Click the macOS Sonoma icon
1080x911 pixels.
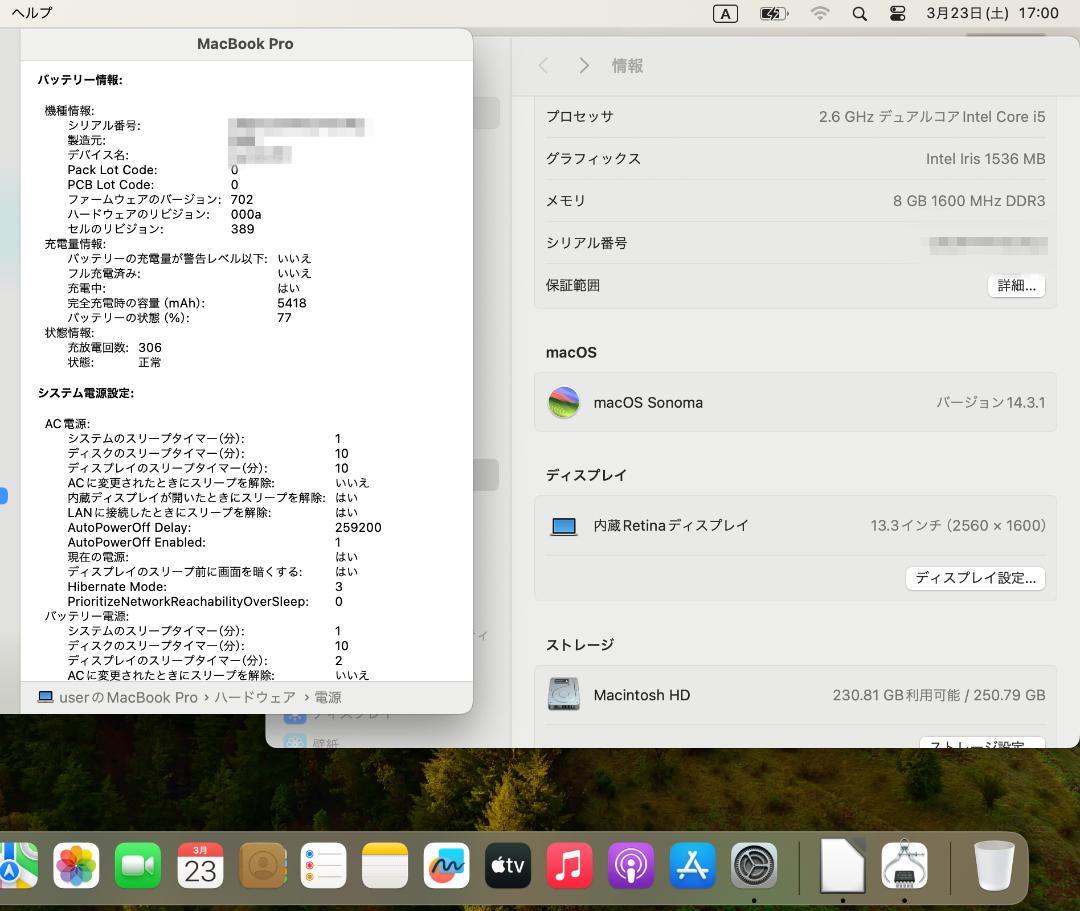pos(563,403)
